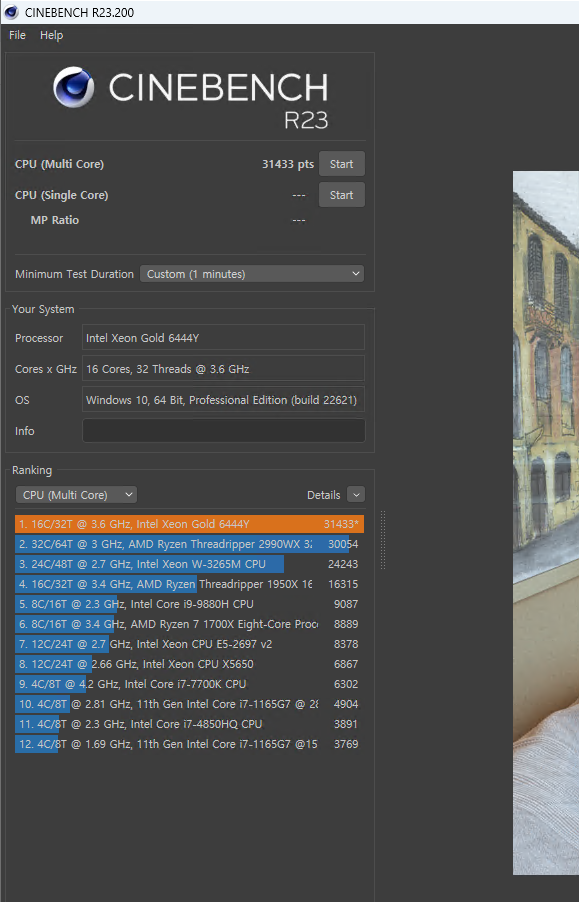Start the CPU Single Core test
The height and width of the screenshot is (902, 579).
coord(342,195)
